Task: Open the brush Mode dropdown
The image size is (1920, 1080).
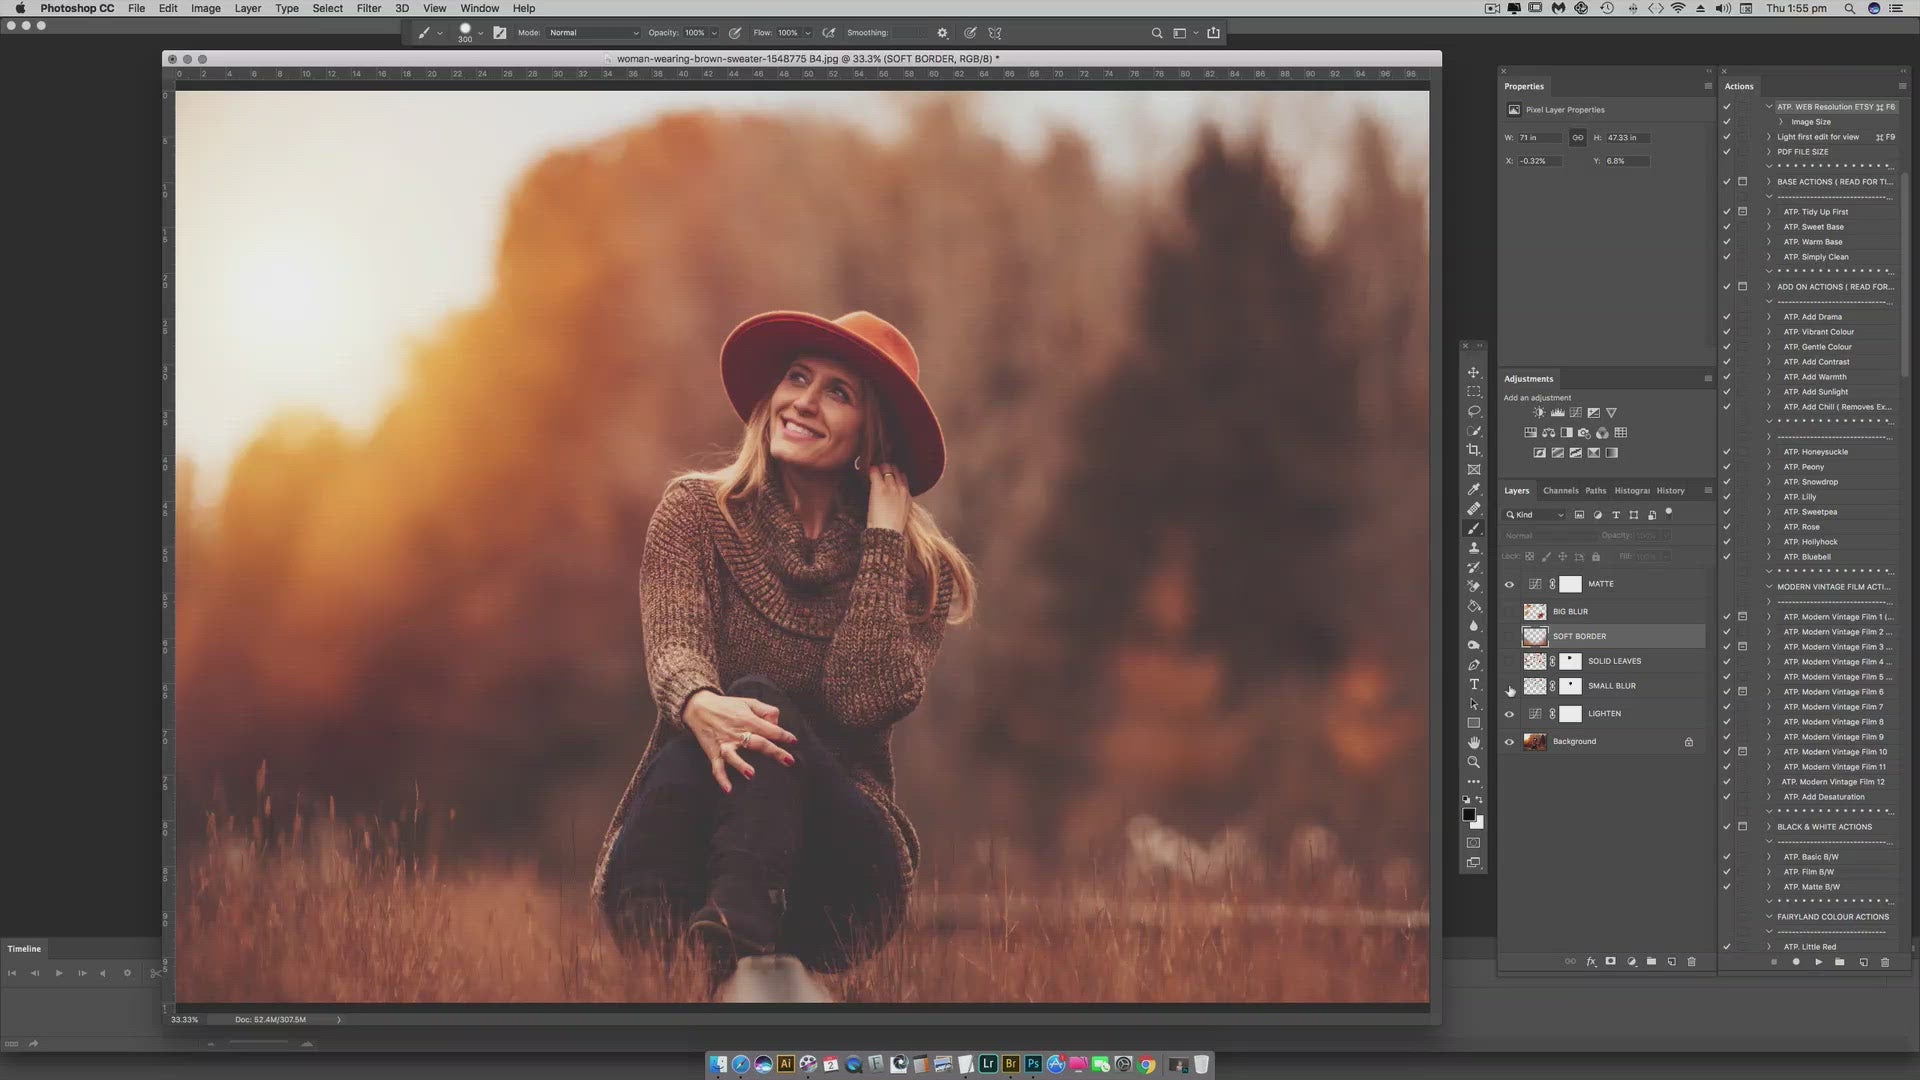Action: click(x=594, y=33)
